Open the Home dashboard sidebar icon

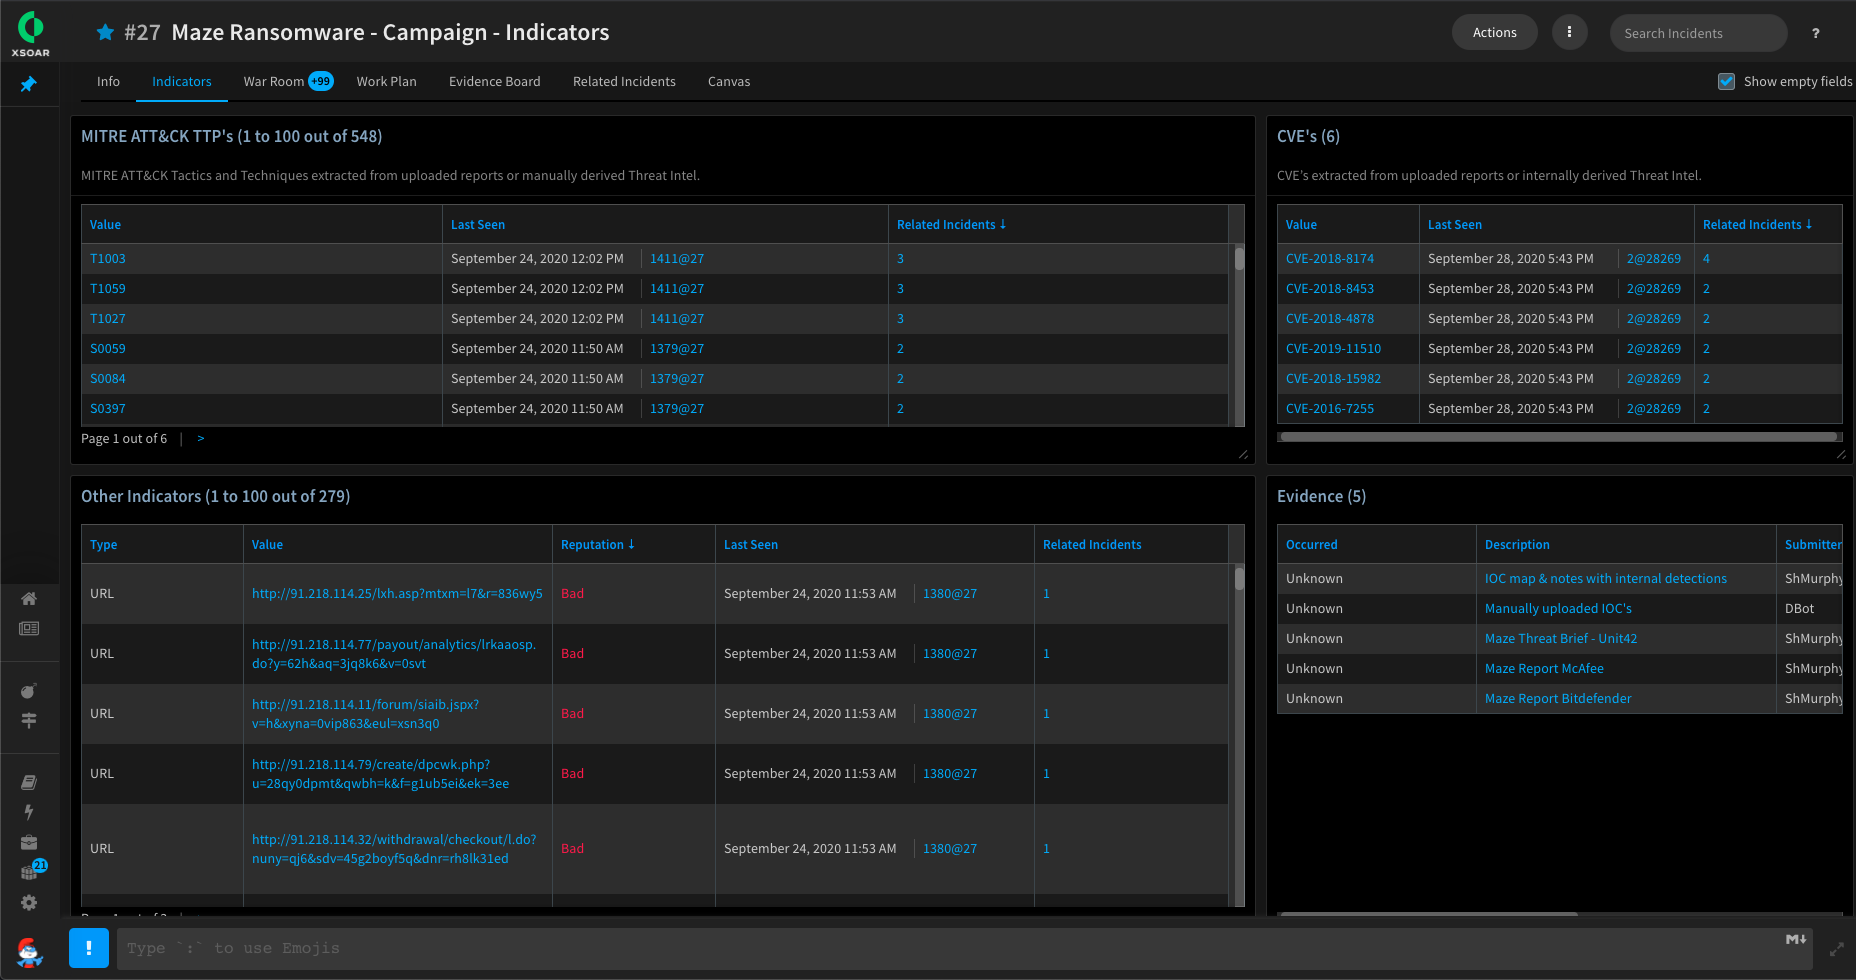(29, 598)
